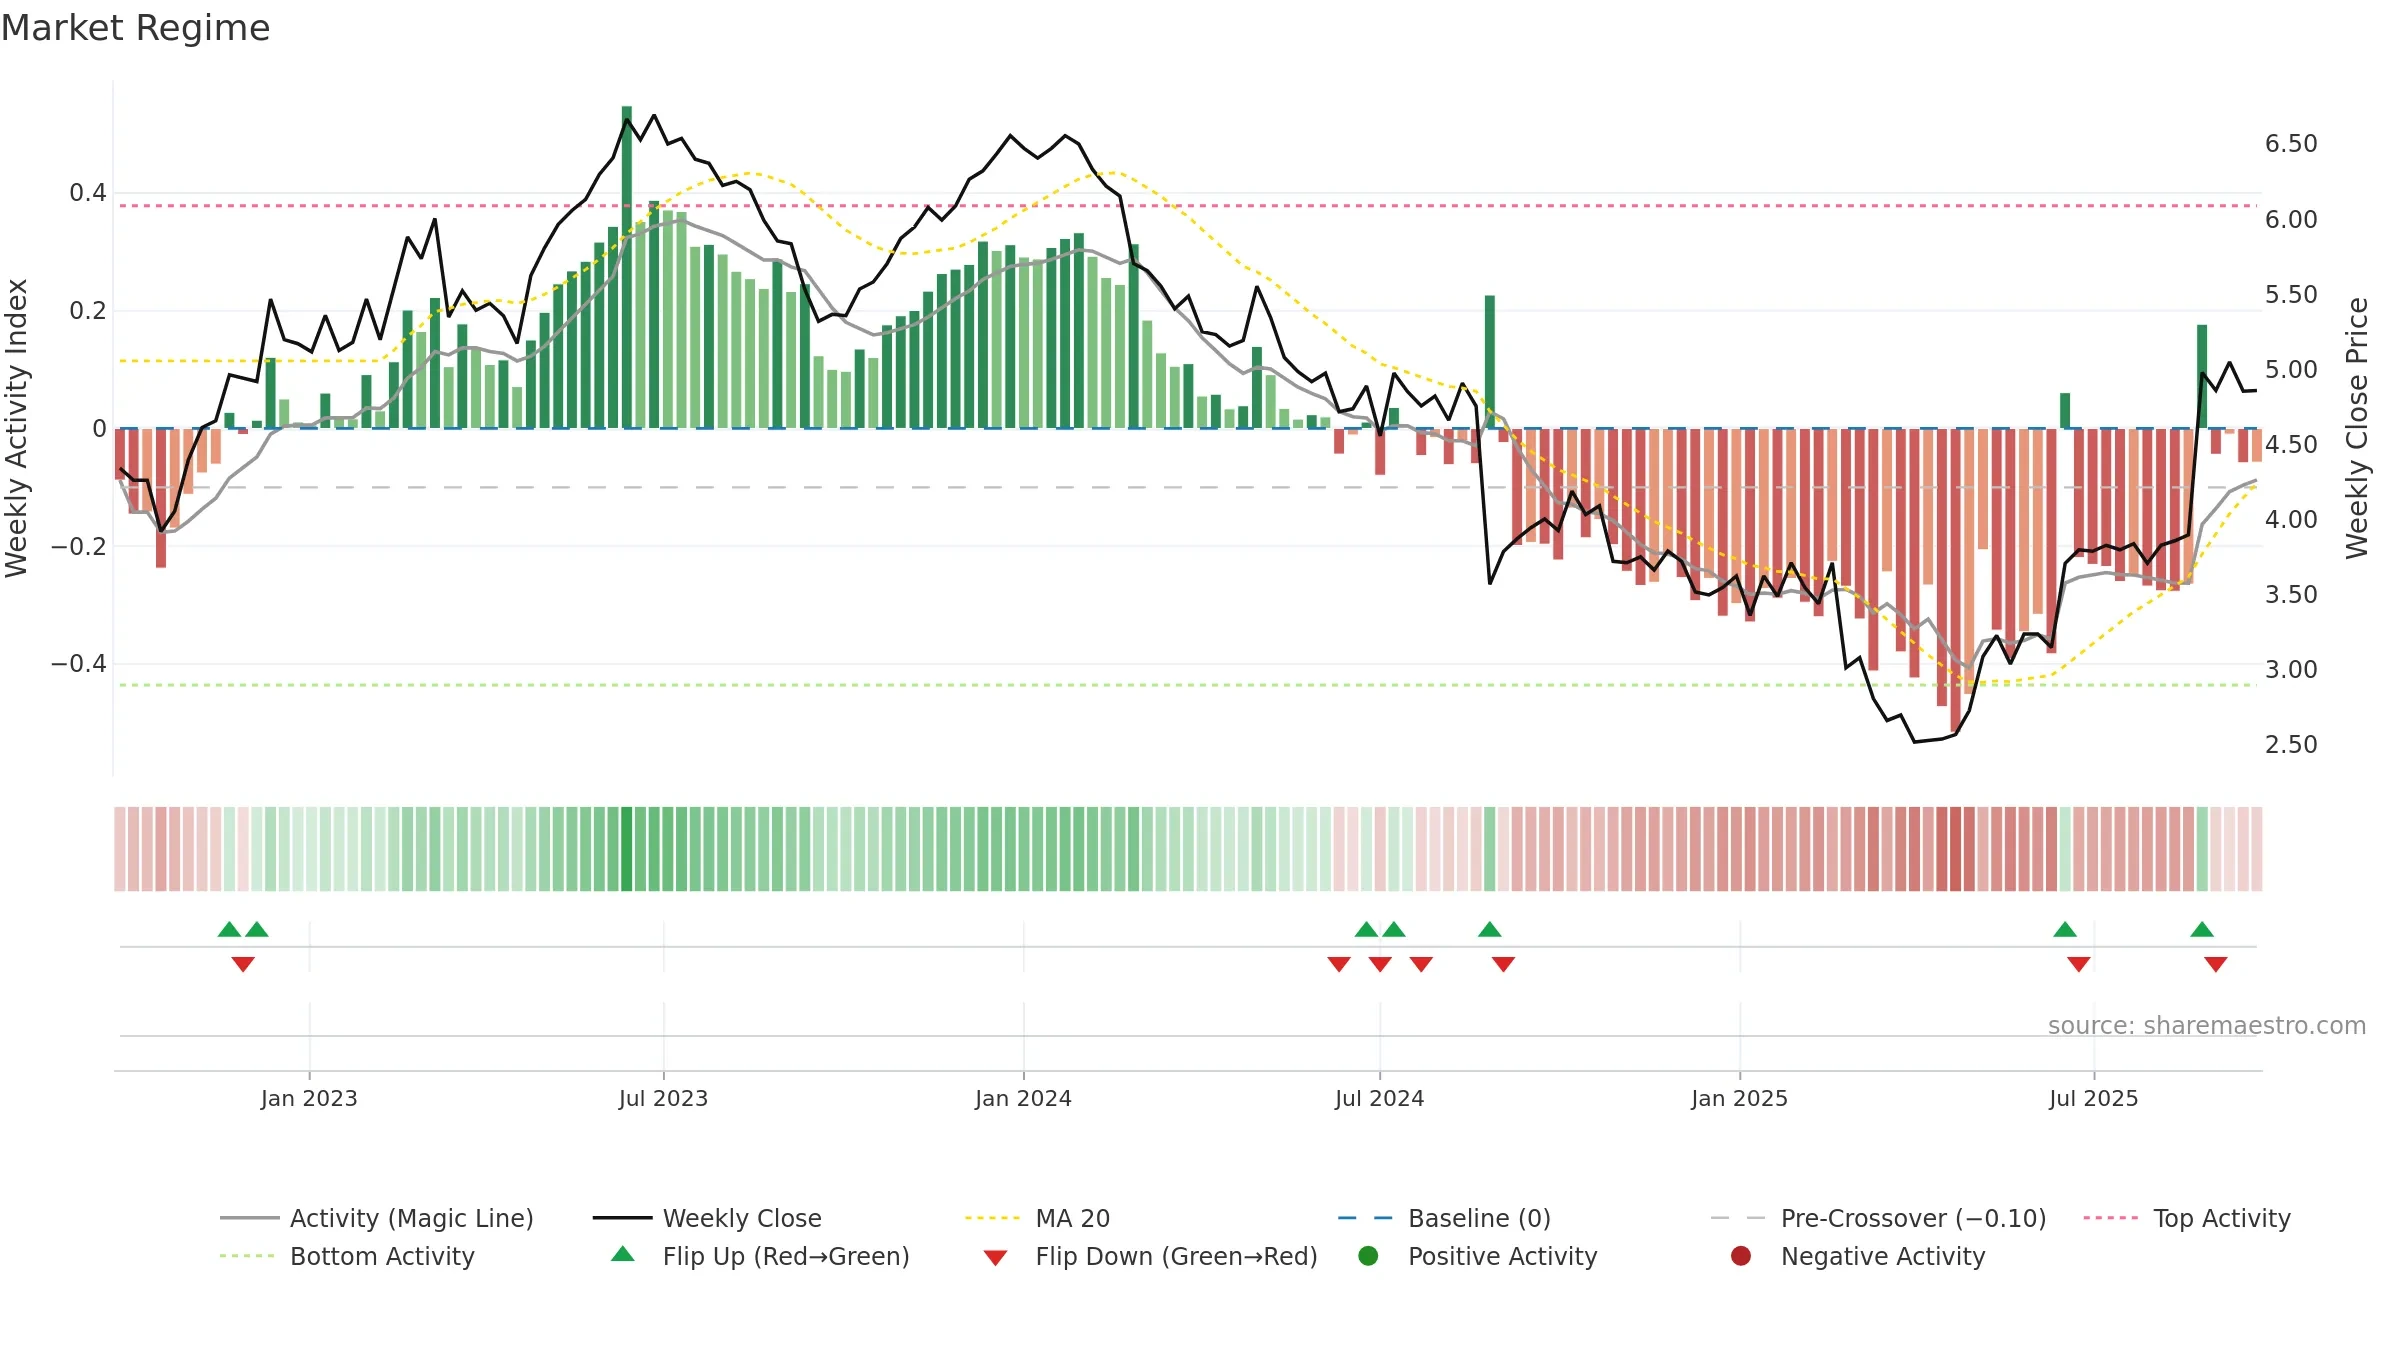
Task: Click Weekly Close Price axis title
Action: (x=2357, y=428)
